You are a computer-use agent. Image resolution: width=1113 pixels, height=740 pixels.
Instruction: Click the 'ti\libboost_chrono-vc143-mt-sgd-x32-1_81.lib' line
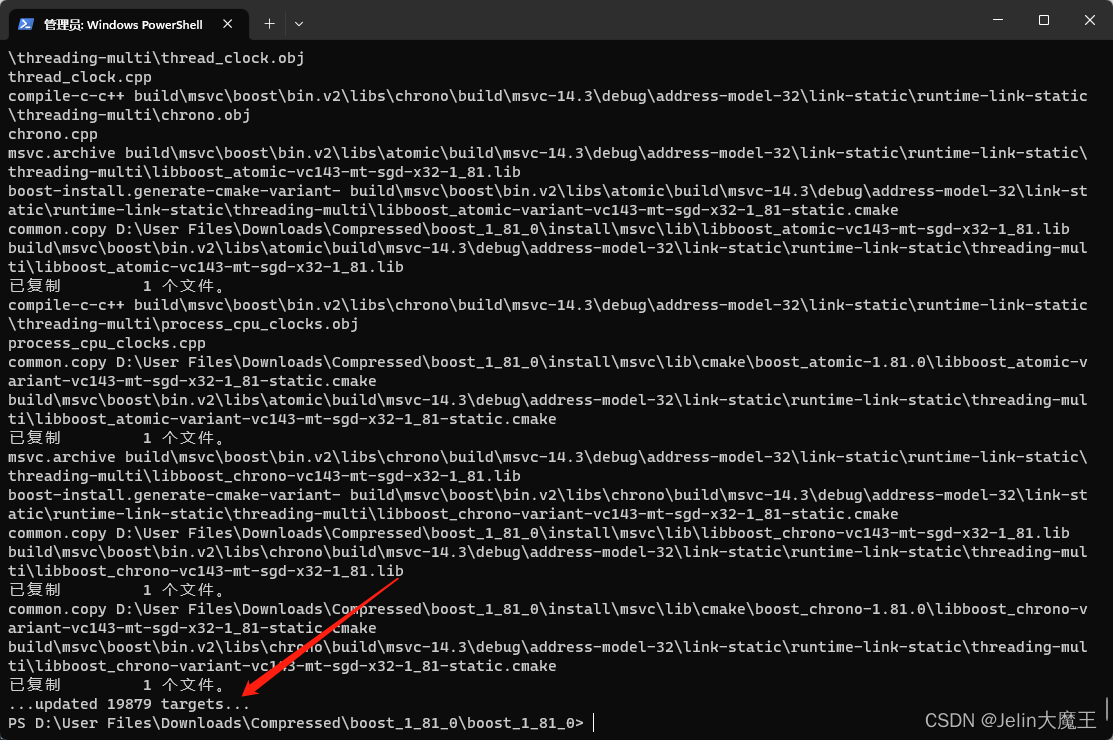(206, 570)
